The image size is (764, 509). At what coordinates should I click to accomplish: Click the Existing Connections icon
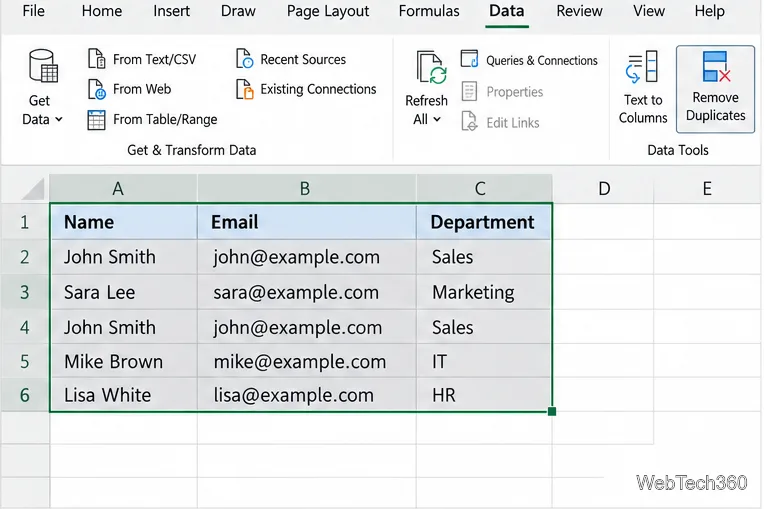[x=245, y=89]
